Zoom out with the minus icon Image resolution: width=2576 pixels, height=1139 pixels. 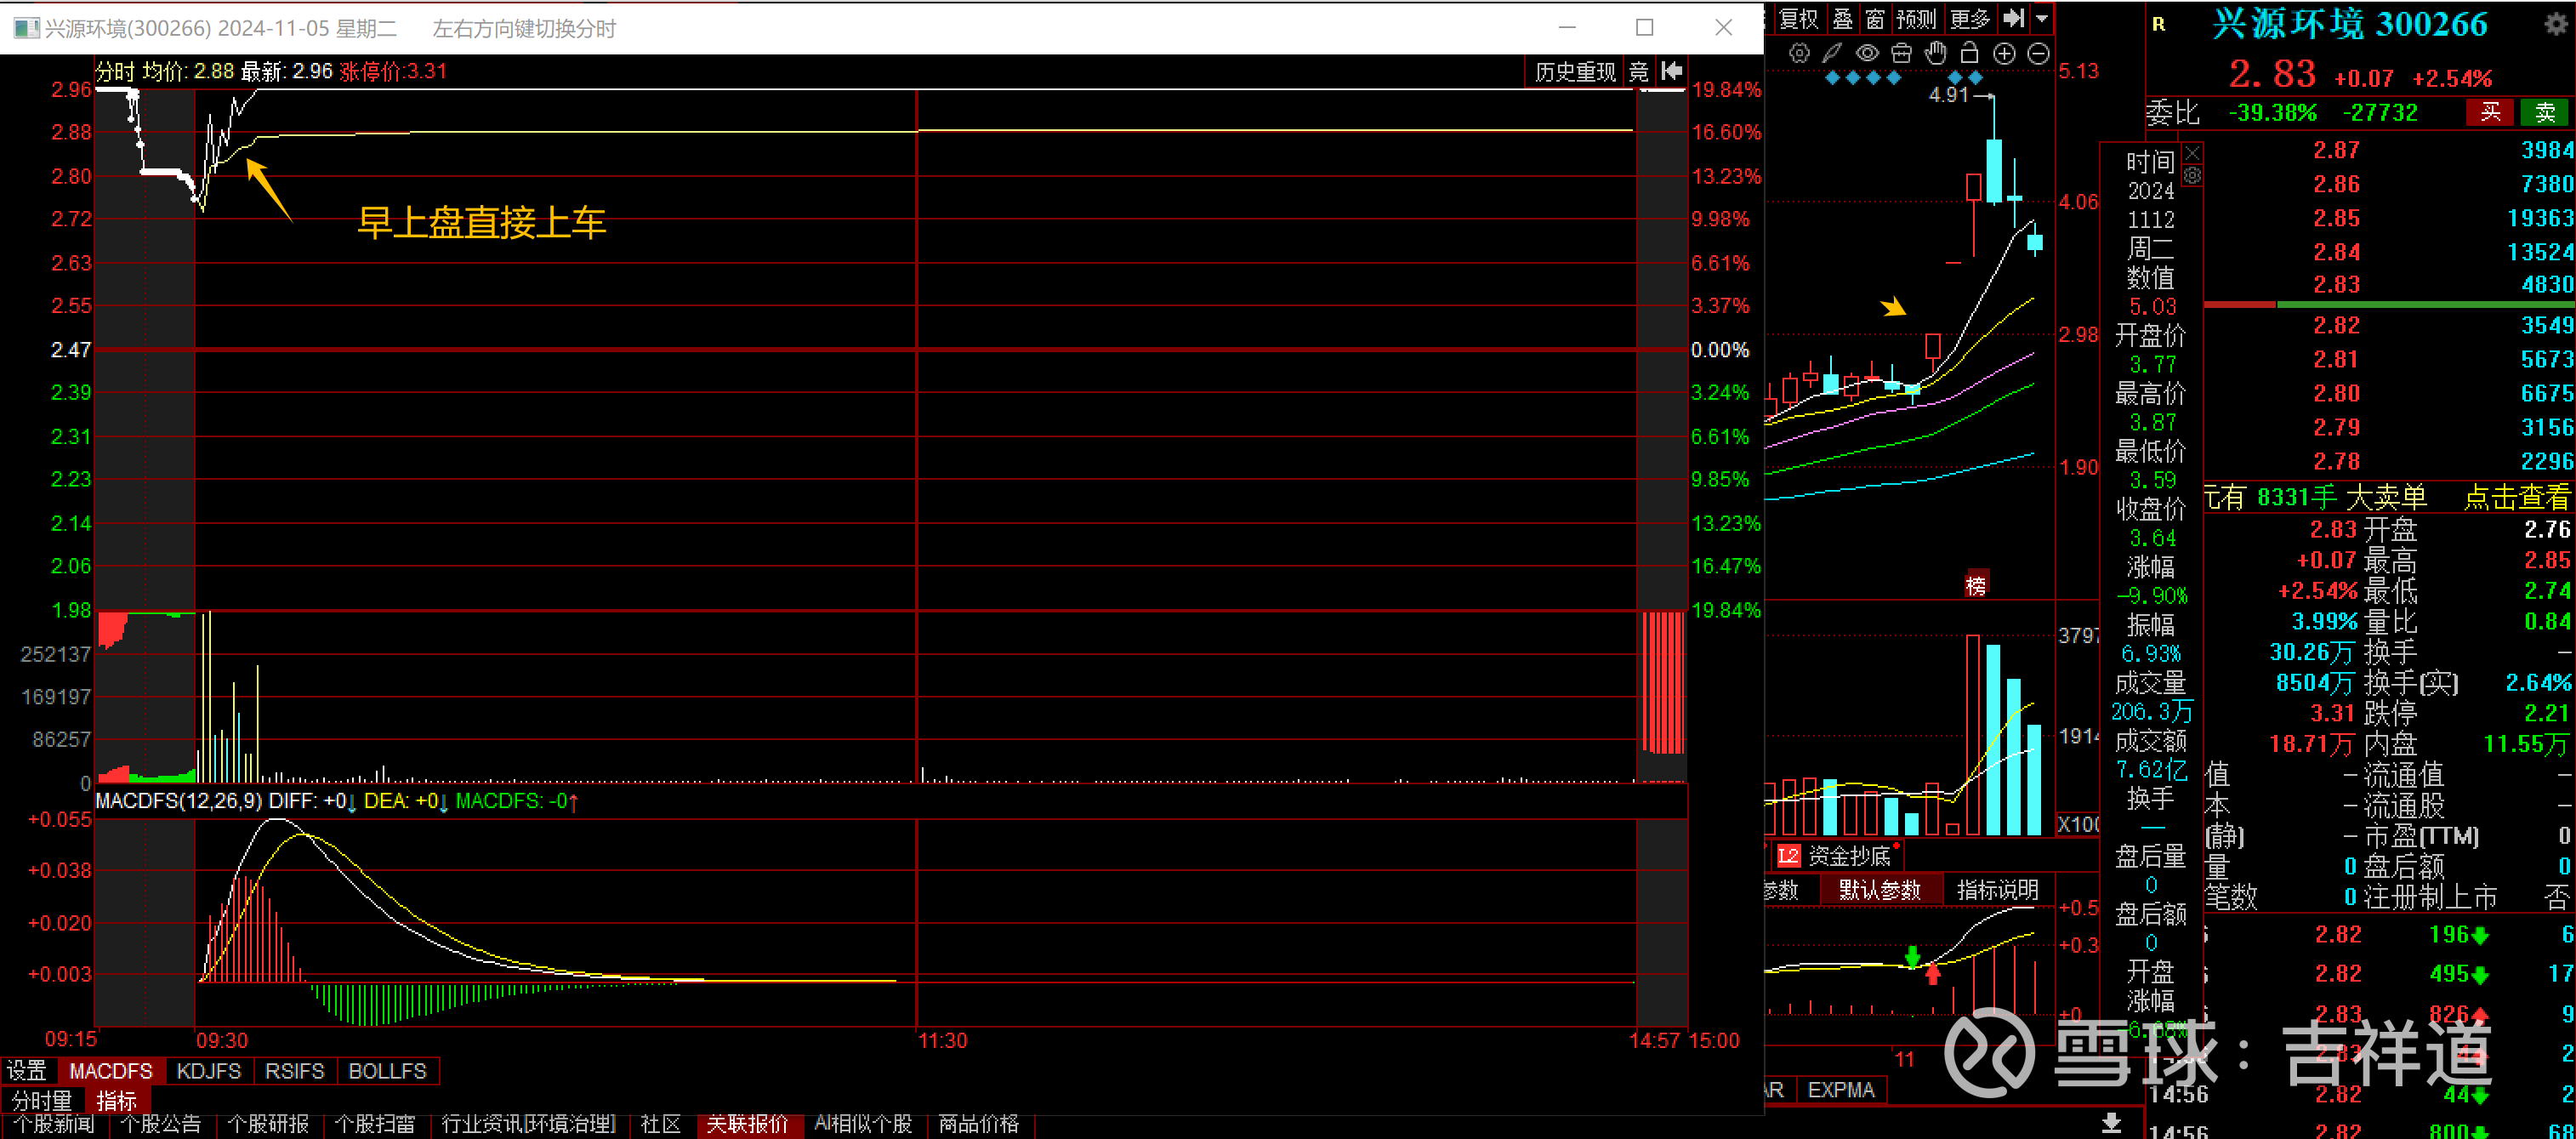coord(2038,54)
